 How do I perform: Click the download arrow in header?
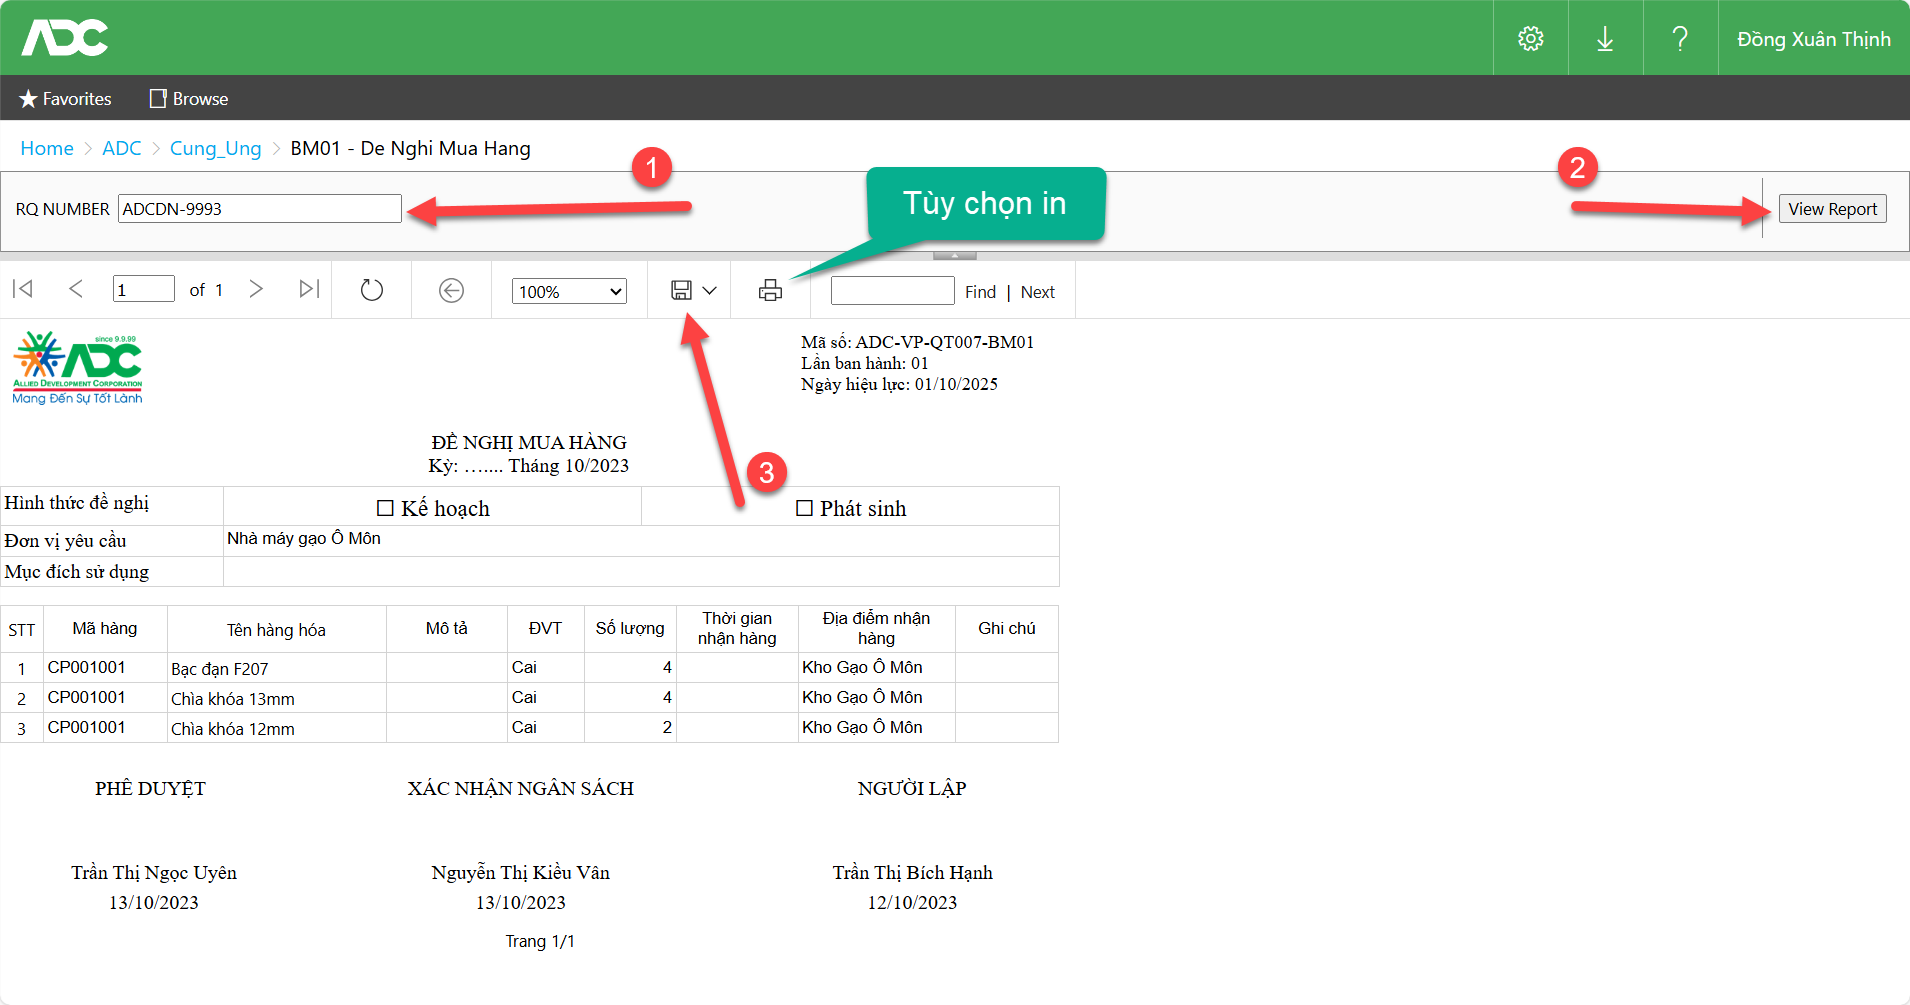point(1605,39)
